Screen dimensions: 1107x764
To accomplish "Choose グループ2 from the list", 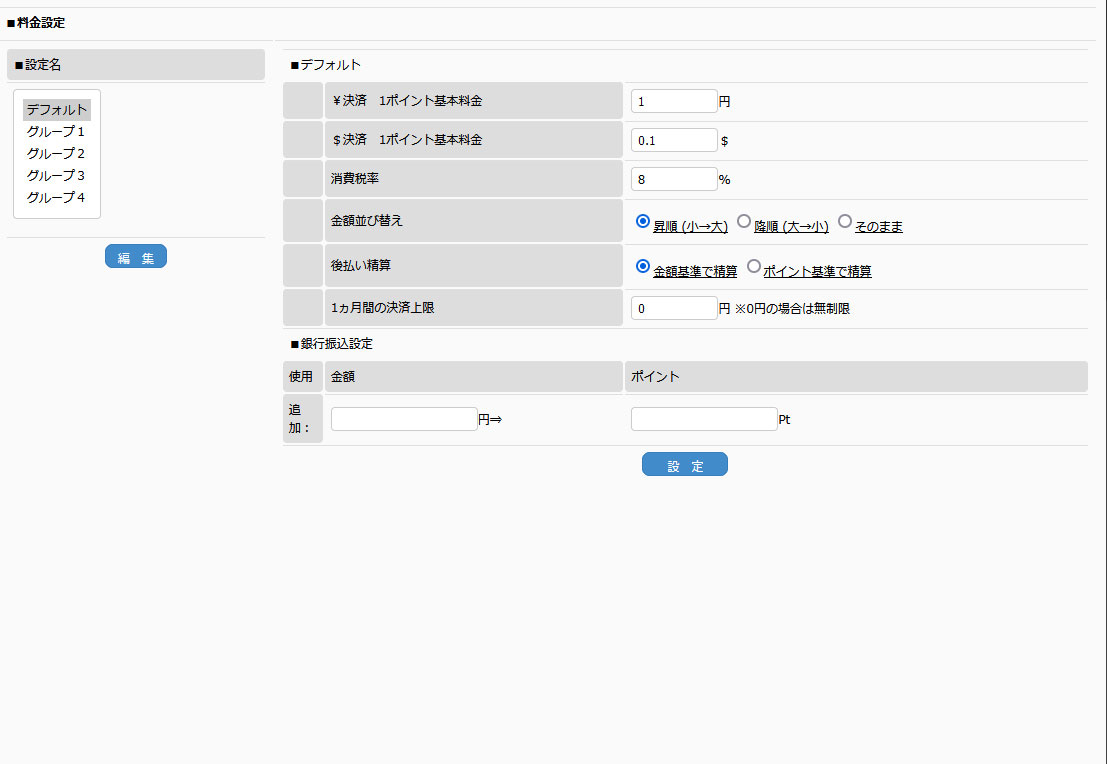I will click(56, 154).
